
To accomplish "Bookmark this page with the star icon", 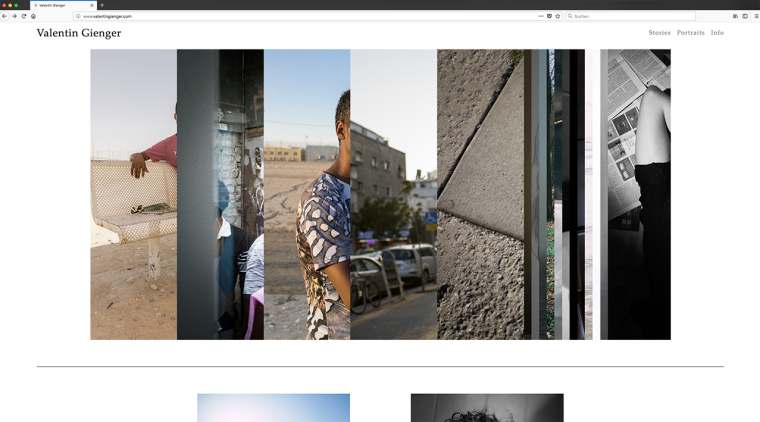I will 557,16.
